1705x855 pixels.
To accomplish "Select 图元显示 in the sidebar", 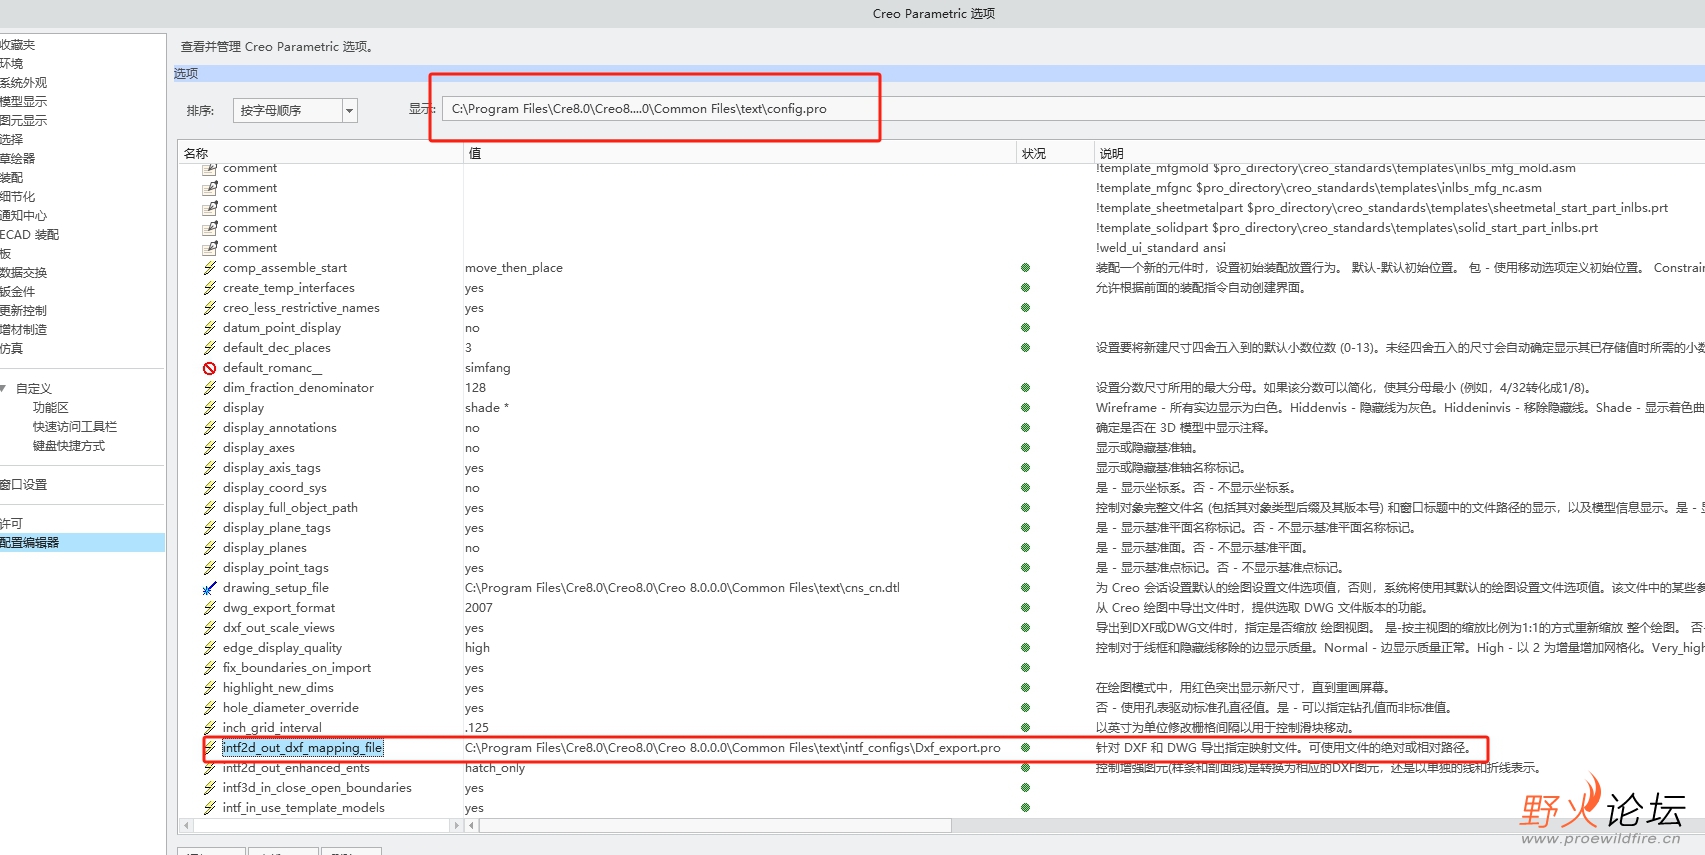I will pyautogui.click(x=23, y=121).
